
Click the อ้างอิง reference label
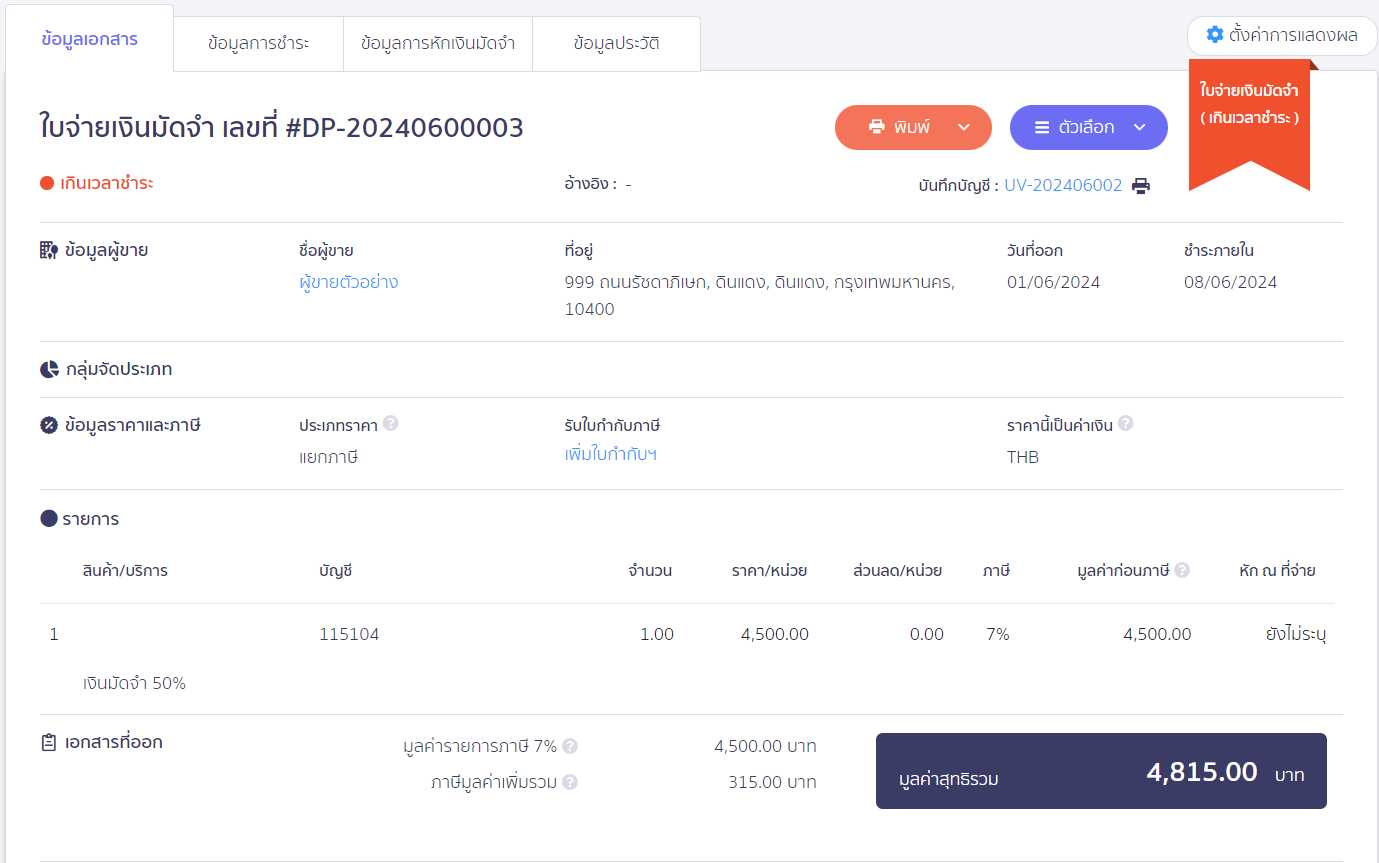point(591,184)
